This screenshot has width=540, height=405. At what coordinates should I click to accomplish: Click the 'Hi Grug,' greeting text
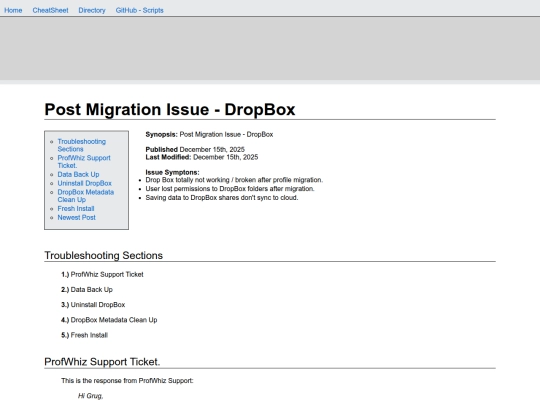(91, 396)
